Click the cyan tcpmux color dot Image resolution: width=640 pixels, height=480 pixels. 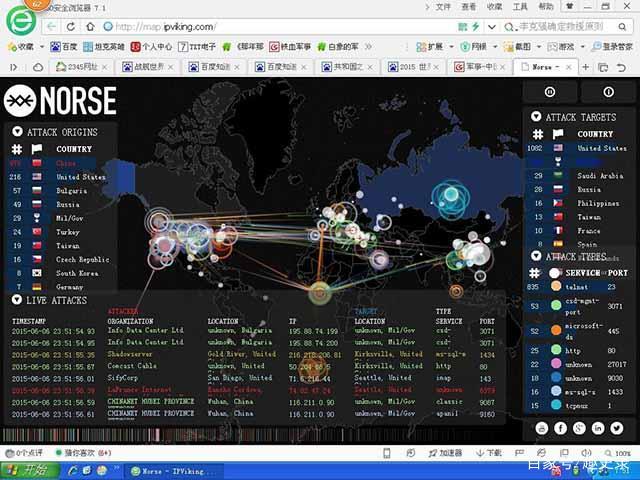tap(556, 405)
